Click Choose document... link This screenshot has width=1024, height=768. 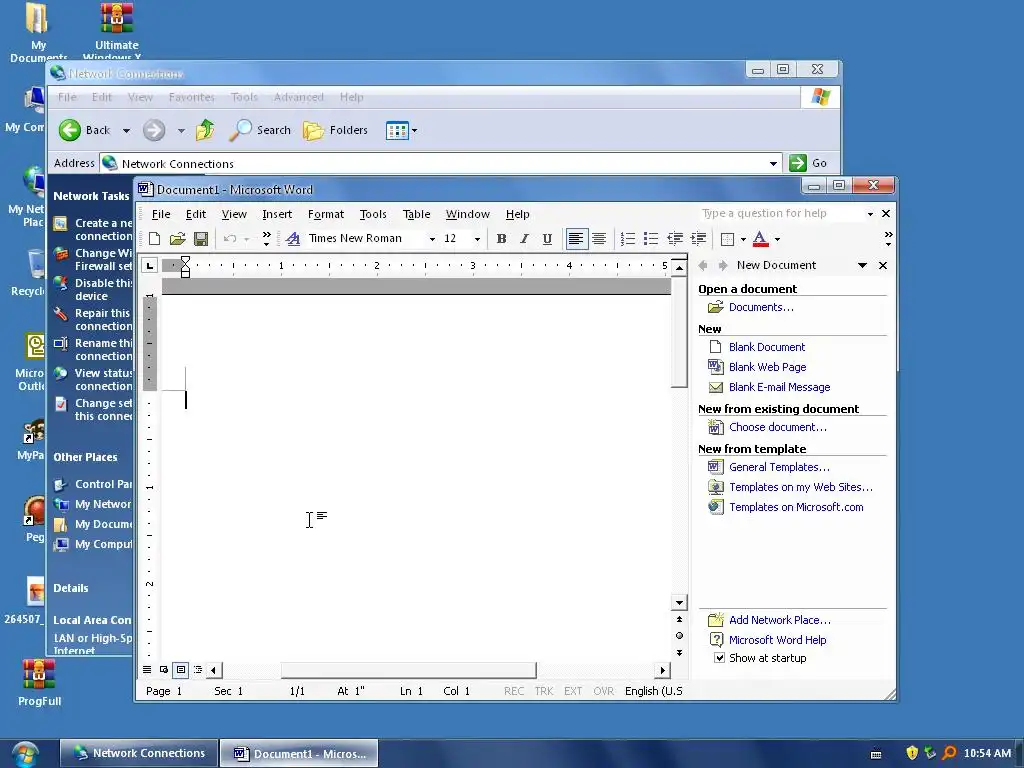(778, 427)
